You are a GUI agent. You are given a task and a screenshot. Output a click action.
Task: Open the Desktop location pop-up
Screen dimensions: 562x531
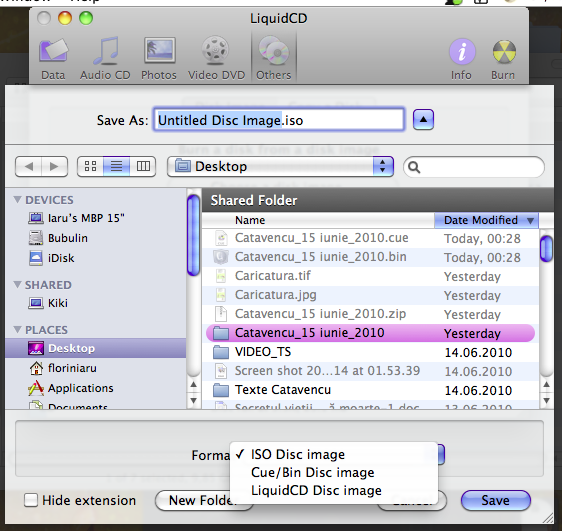pyautogui.click(x=280, y=167)
